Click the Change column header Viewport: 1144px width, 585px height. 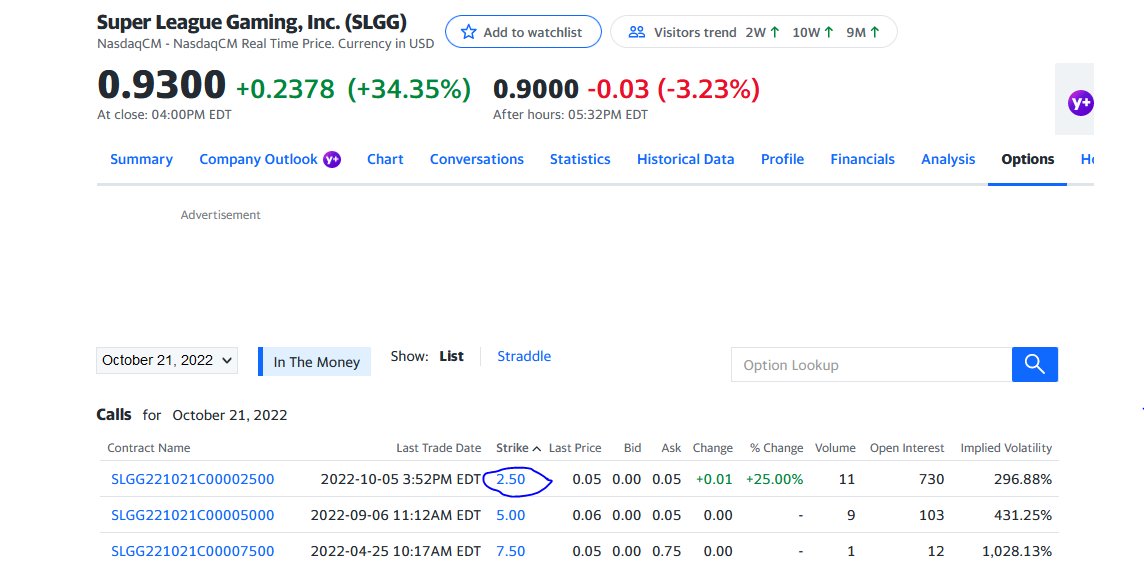[713, 448]
